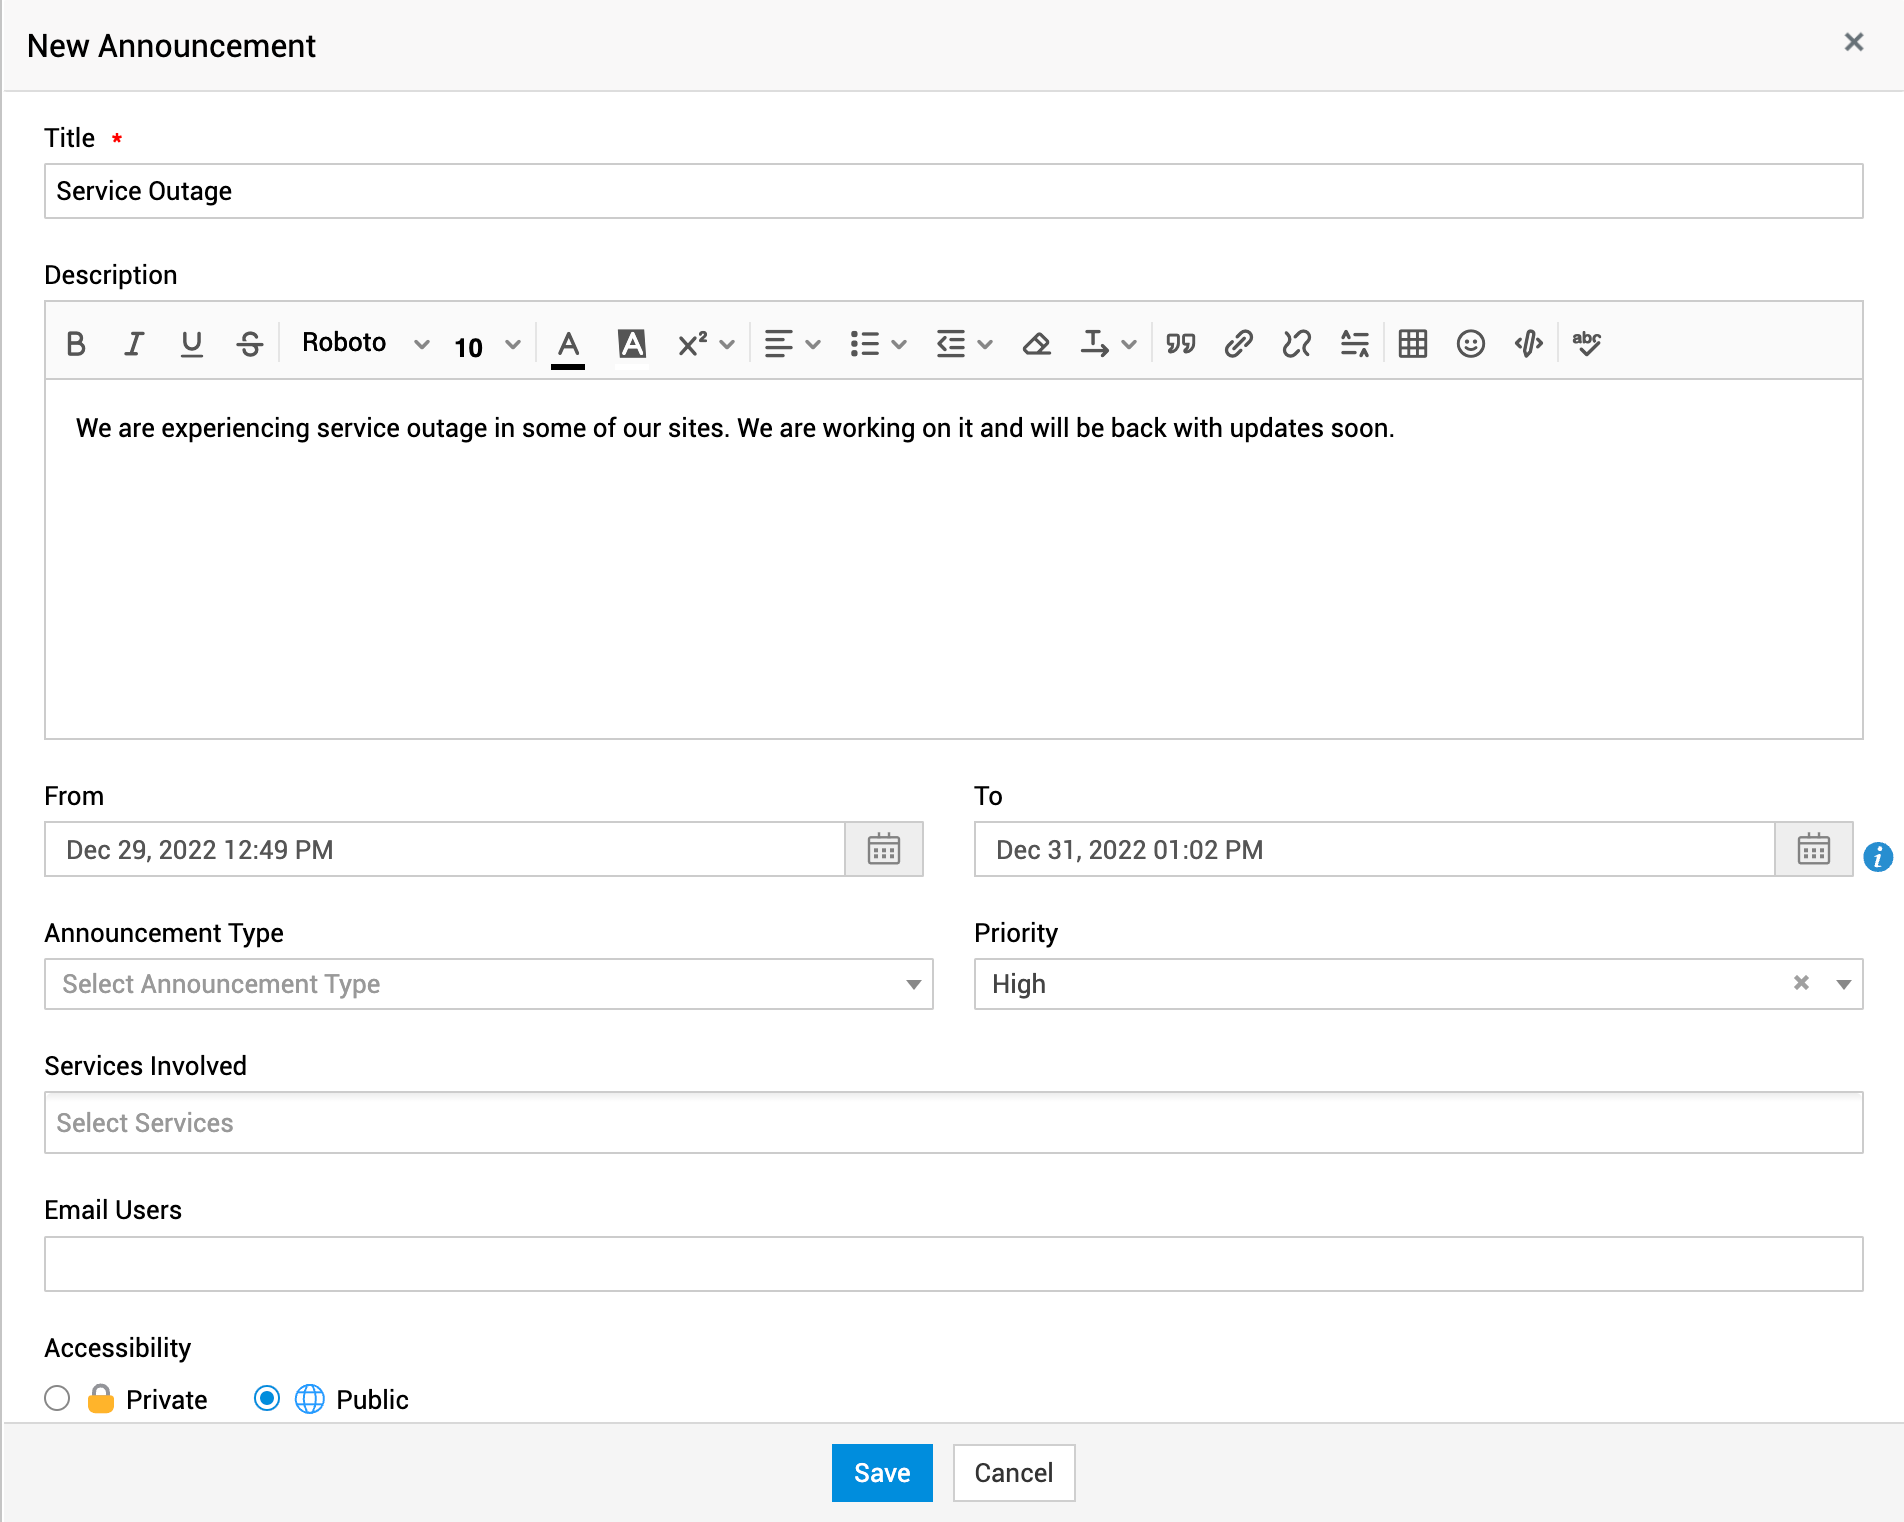The height and width of the screenshot is (1522, 1904).
Task: Open the font size 10 dropdown
Action: point(487,346)
